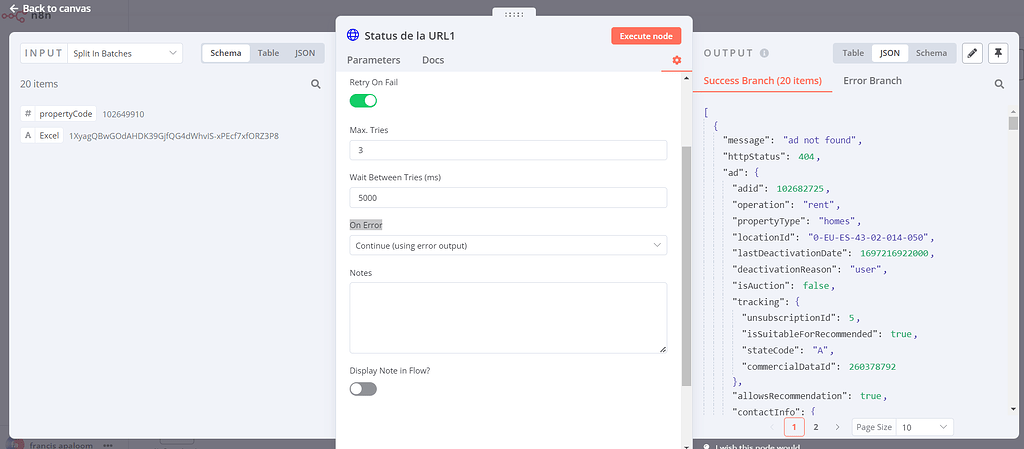Open the Error Branch tab
The height and width of the screenshot is (449, 1024).
pyautogui.click(x=872, y=81)
